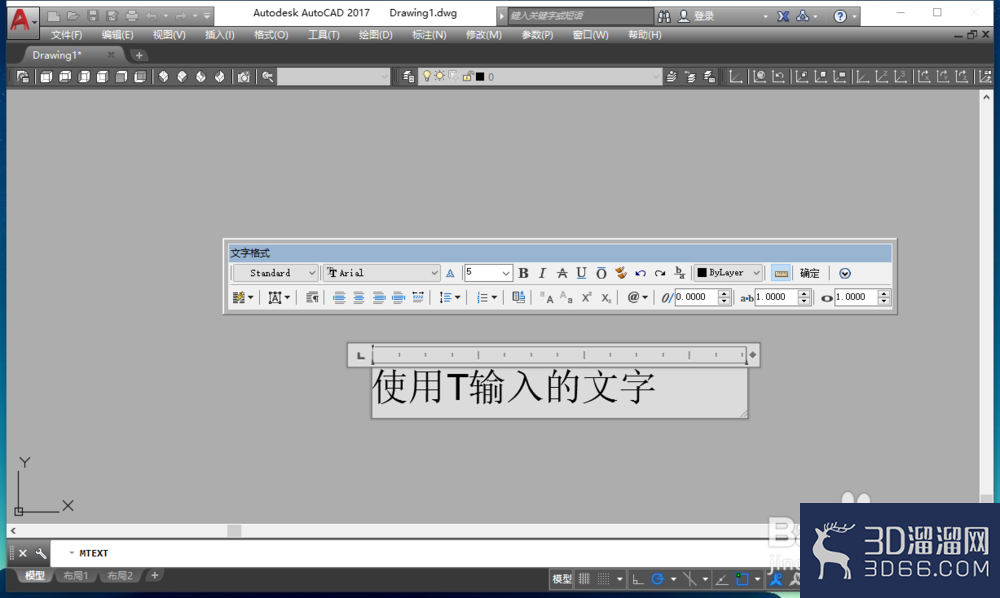Align paragraph text left
The height and width of the screenshot is (598, 1000).
(339, 297)
